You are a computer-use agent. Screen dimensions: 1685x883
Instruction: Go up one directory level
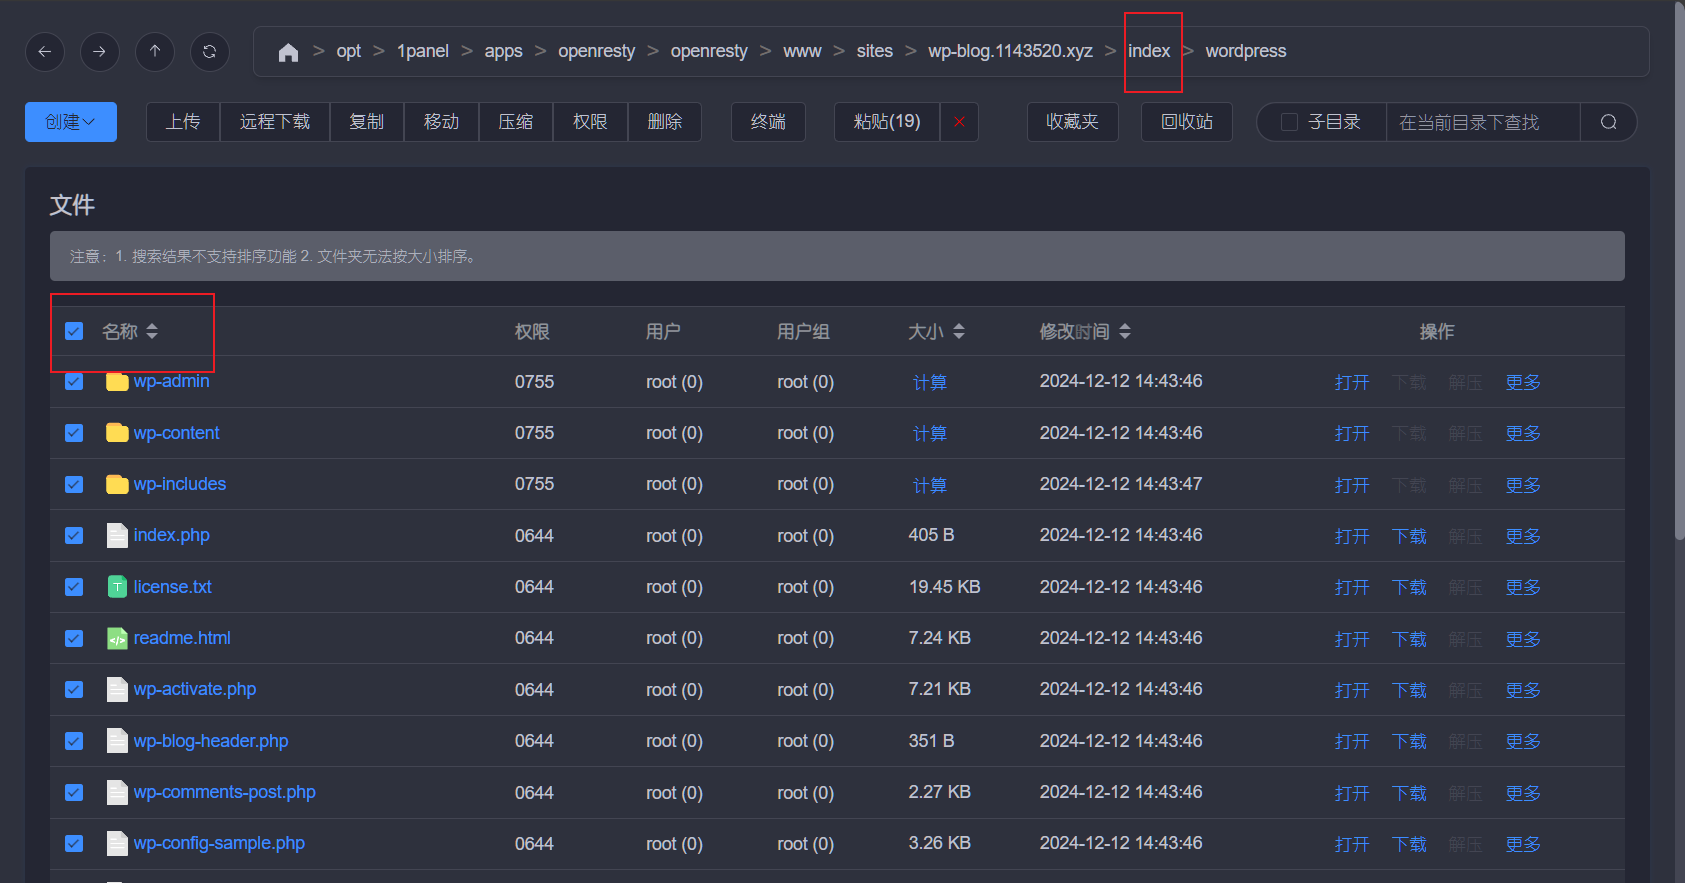click(x=155, y=52)
